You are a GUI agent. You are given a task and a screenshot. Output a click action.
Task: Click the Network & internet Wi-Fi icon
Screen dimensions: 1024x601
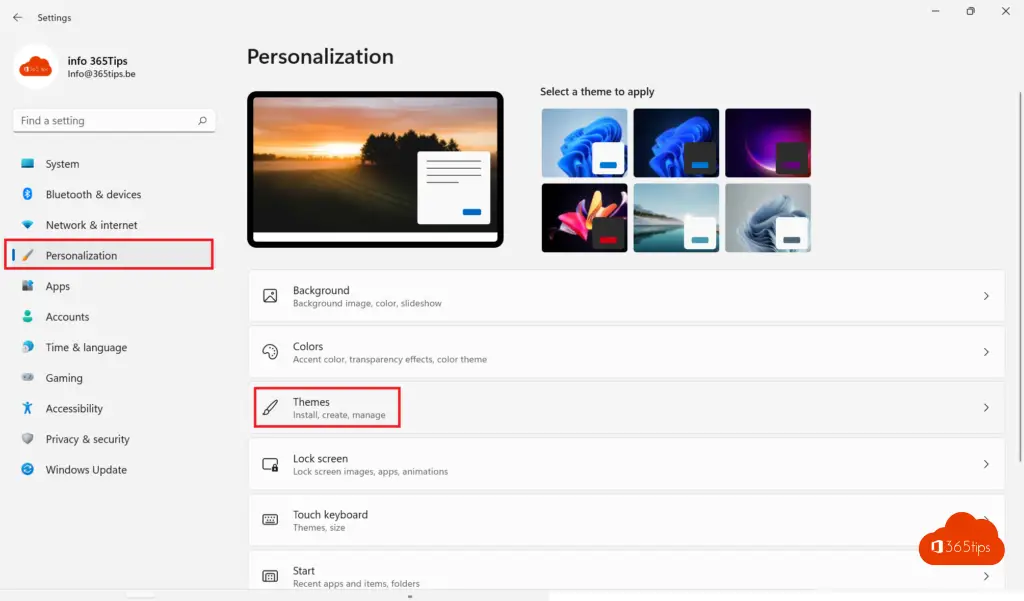(27, 225)
